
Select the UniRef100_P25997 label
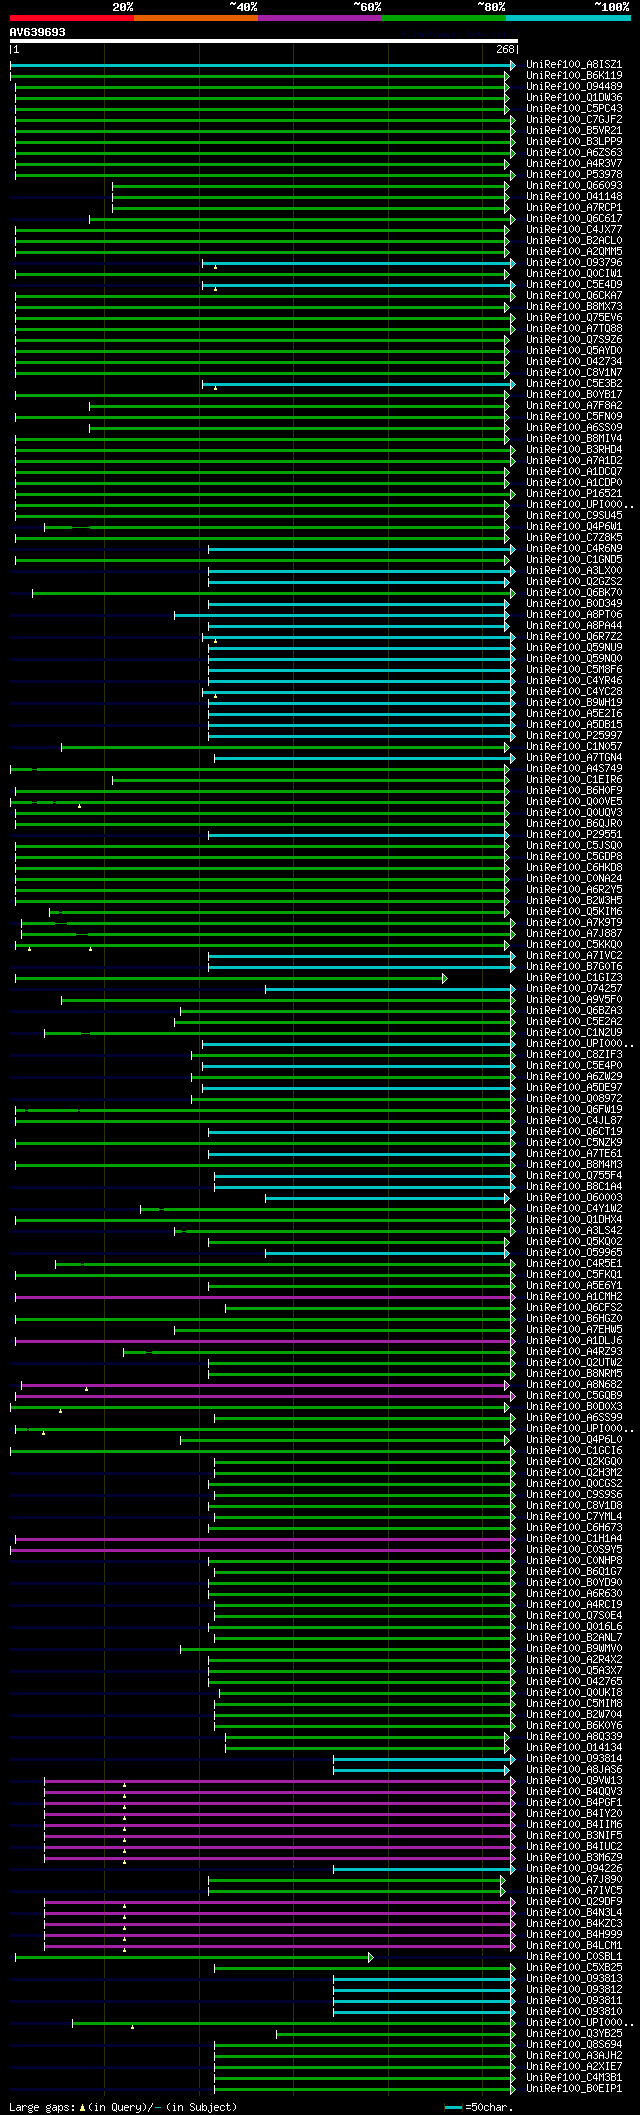pos(574,736)
